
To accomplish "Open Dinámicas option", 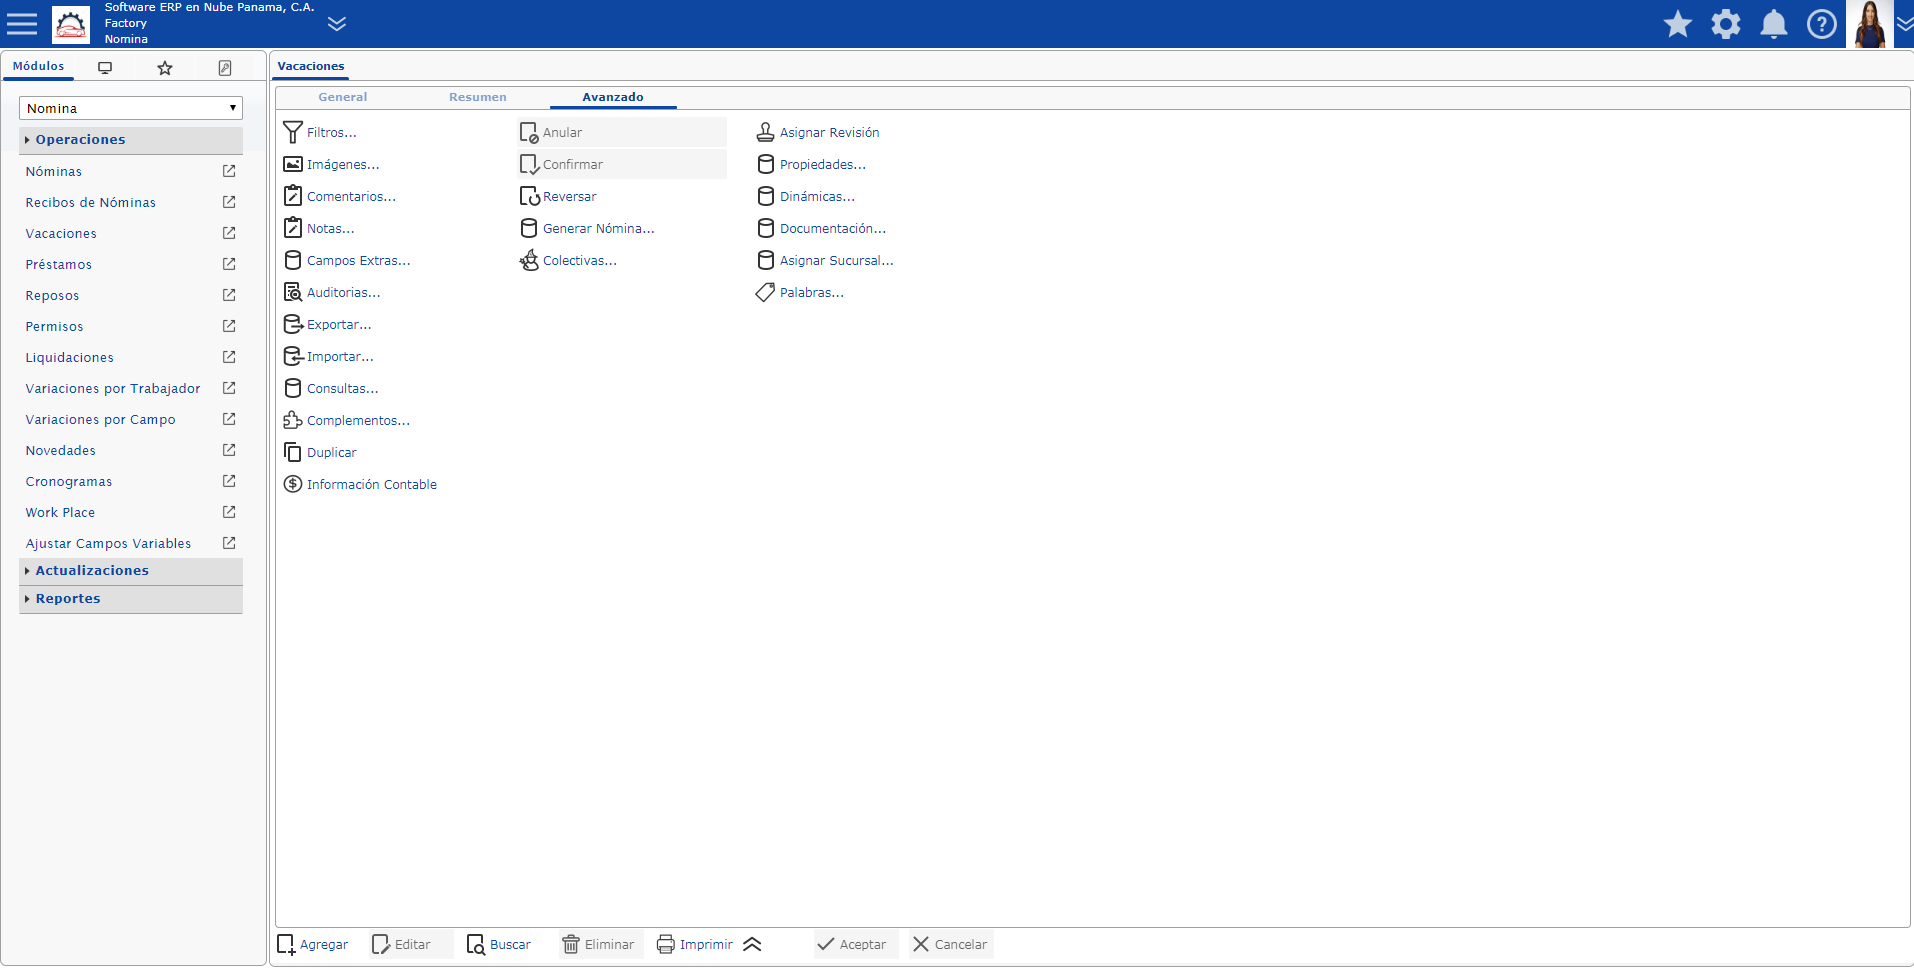I will coord(806,196).
